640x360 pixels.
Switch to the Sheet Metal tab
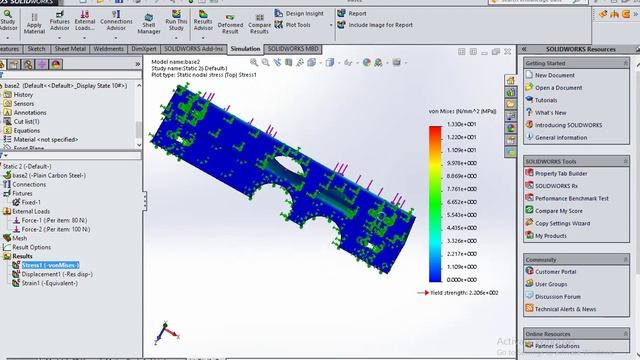tap(70, 49)
